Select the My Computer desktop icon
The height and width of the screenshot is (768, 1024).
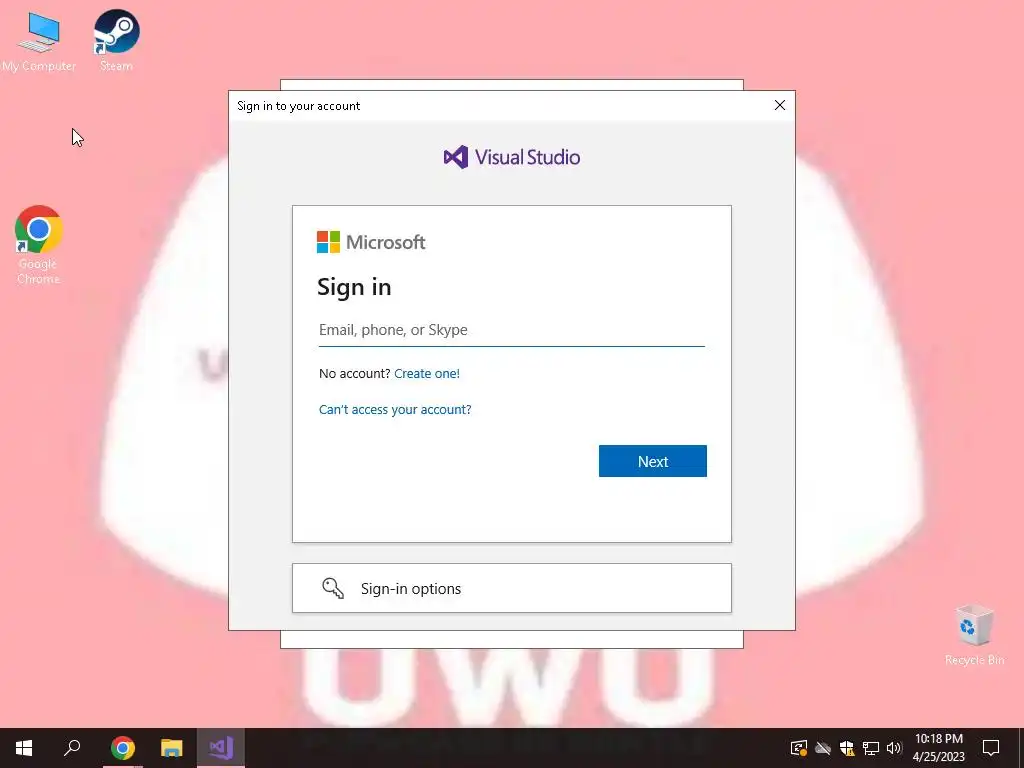39,40
